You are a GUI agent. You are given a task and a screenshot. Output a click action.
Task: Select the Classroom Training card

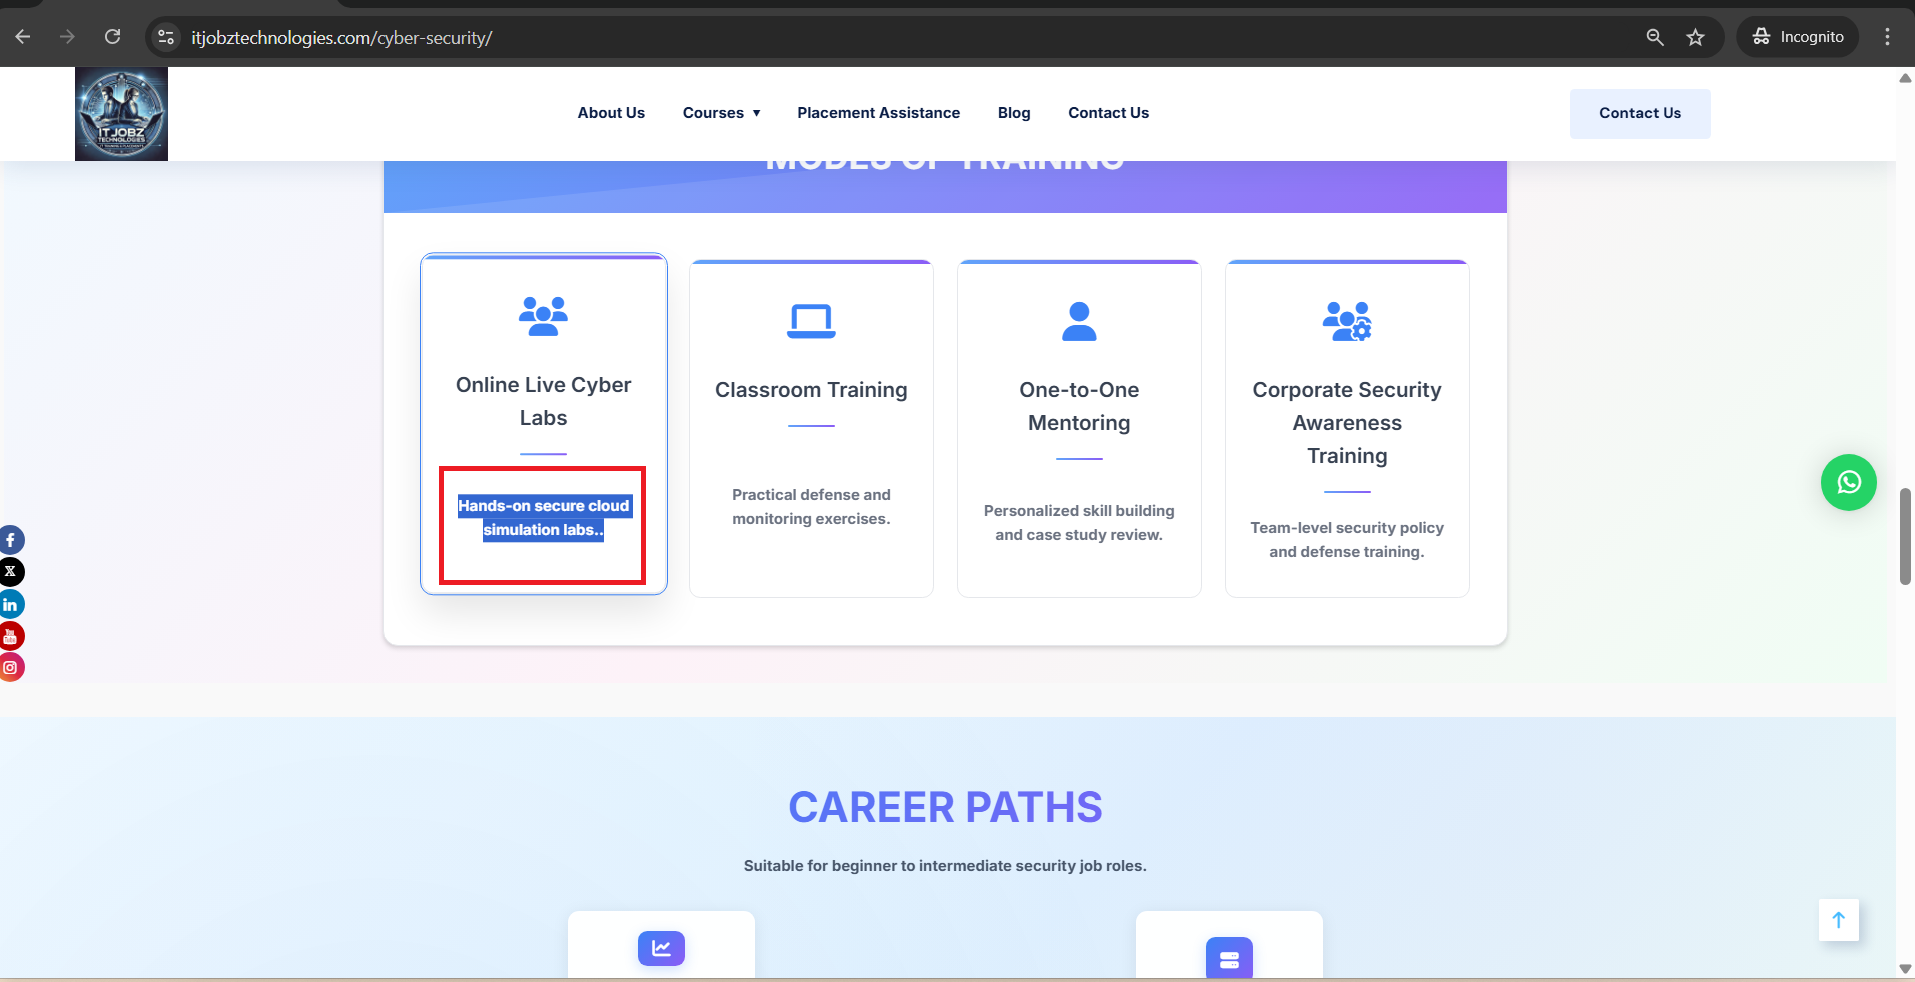point(811,428)
